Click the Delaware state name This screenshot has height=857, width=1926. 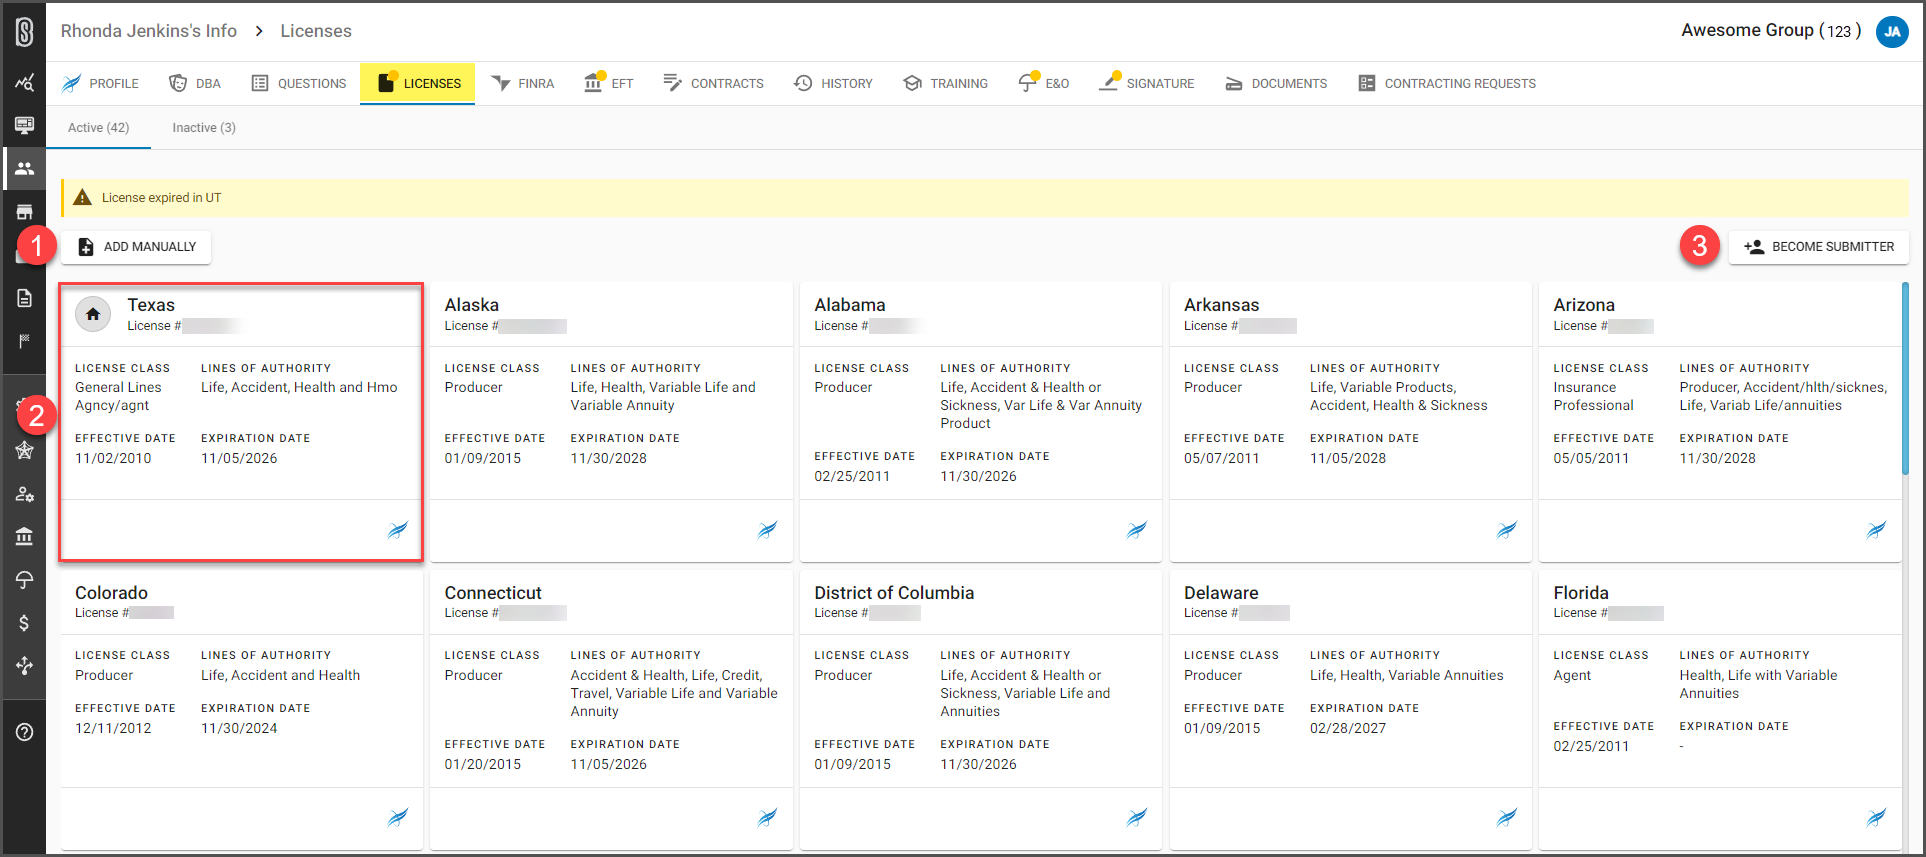point(1221,593)
